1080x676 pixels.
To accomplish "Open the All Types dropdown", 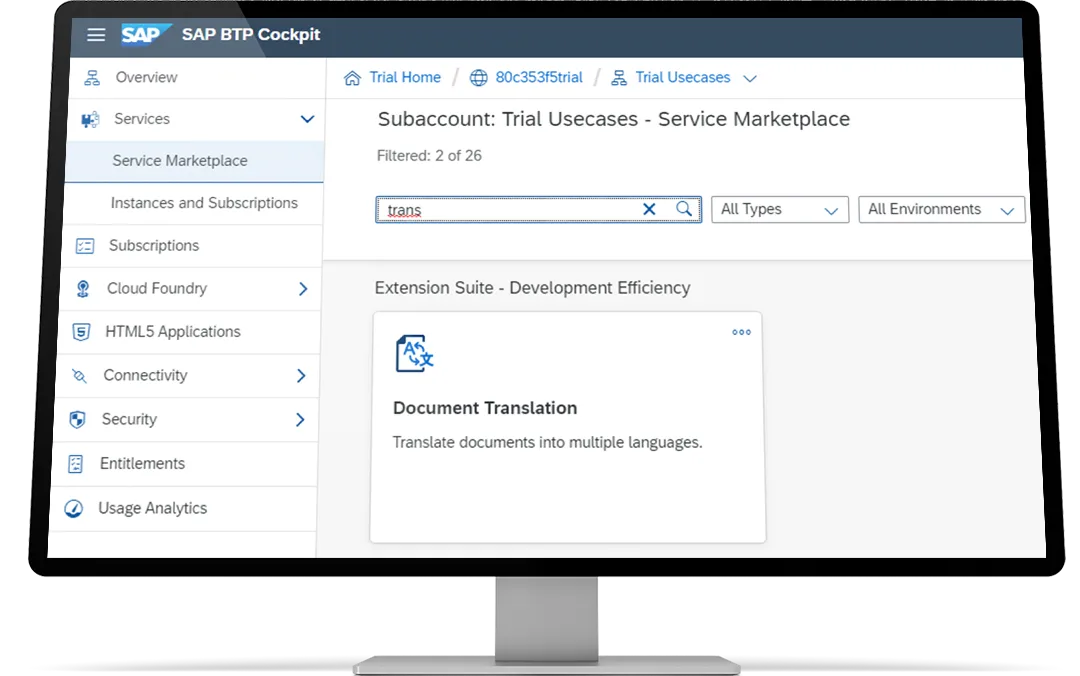I will click(780, 209).
